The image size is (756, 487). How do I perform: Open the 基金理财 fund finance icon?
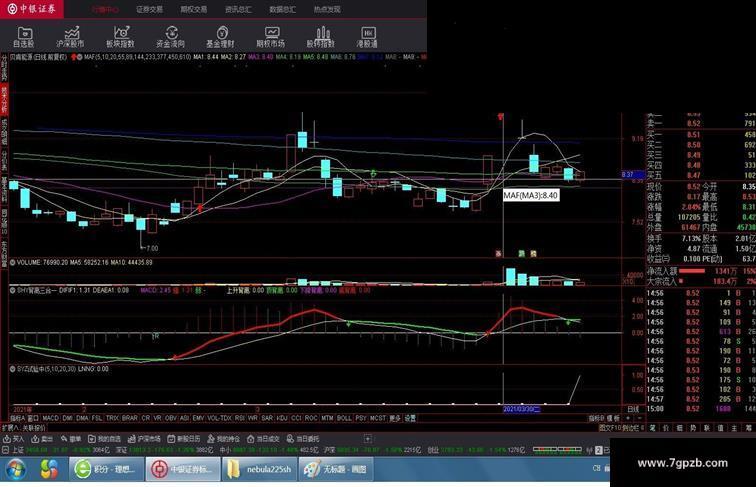220,37
